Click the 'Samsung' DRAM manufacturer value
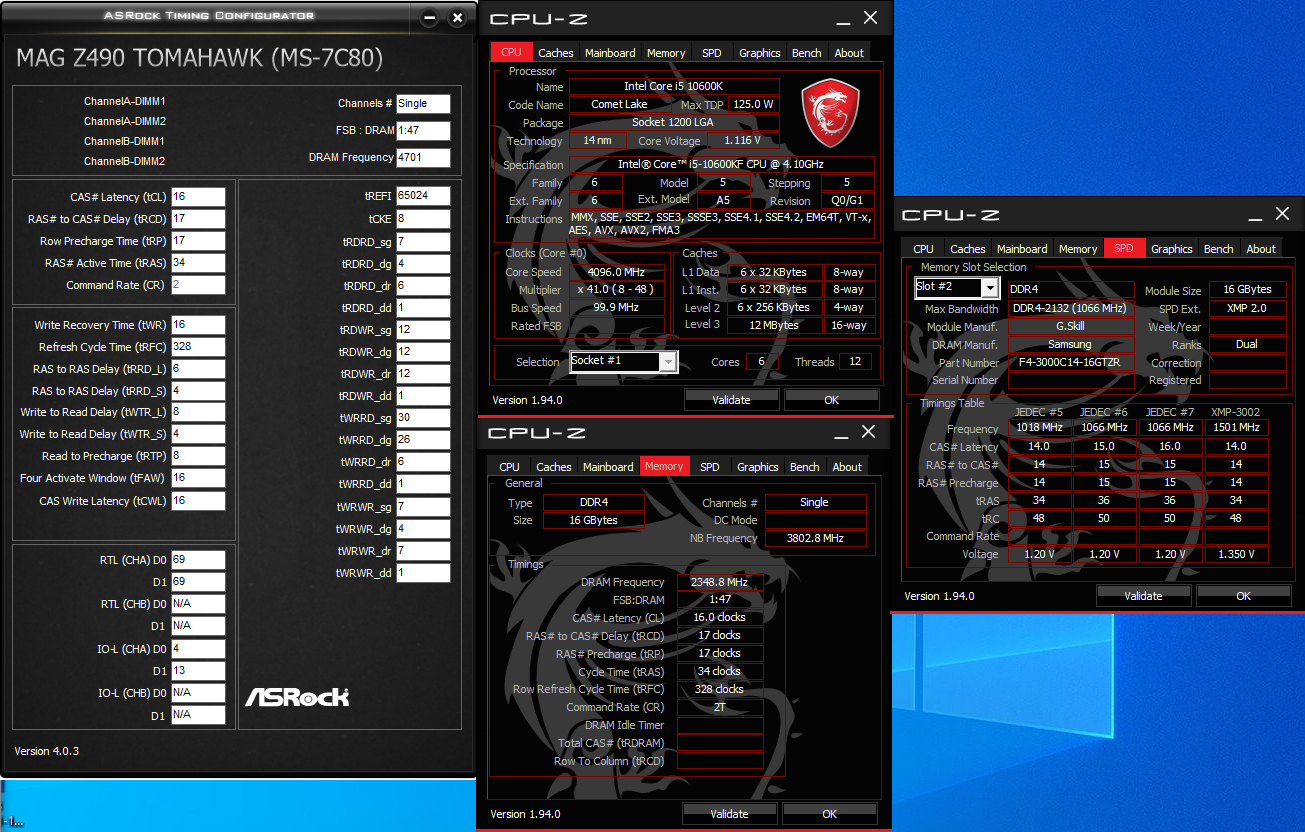Viewport: 1305px width, 832px height. pyautogui.click(x=1071, y=345)
